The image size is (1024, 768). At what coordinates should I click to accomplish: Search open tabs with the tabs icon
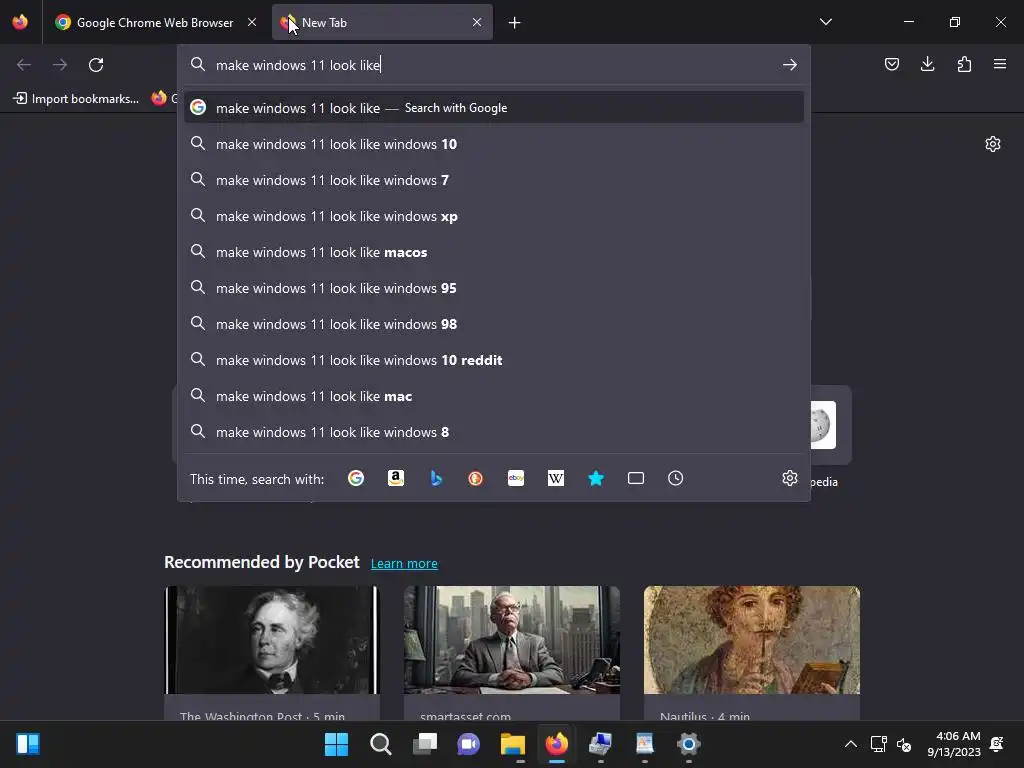point(636,479)
